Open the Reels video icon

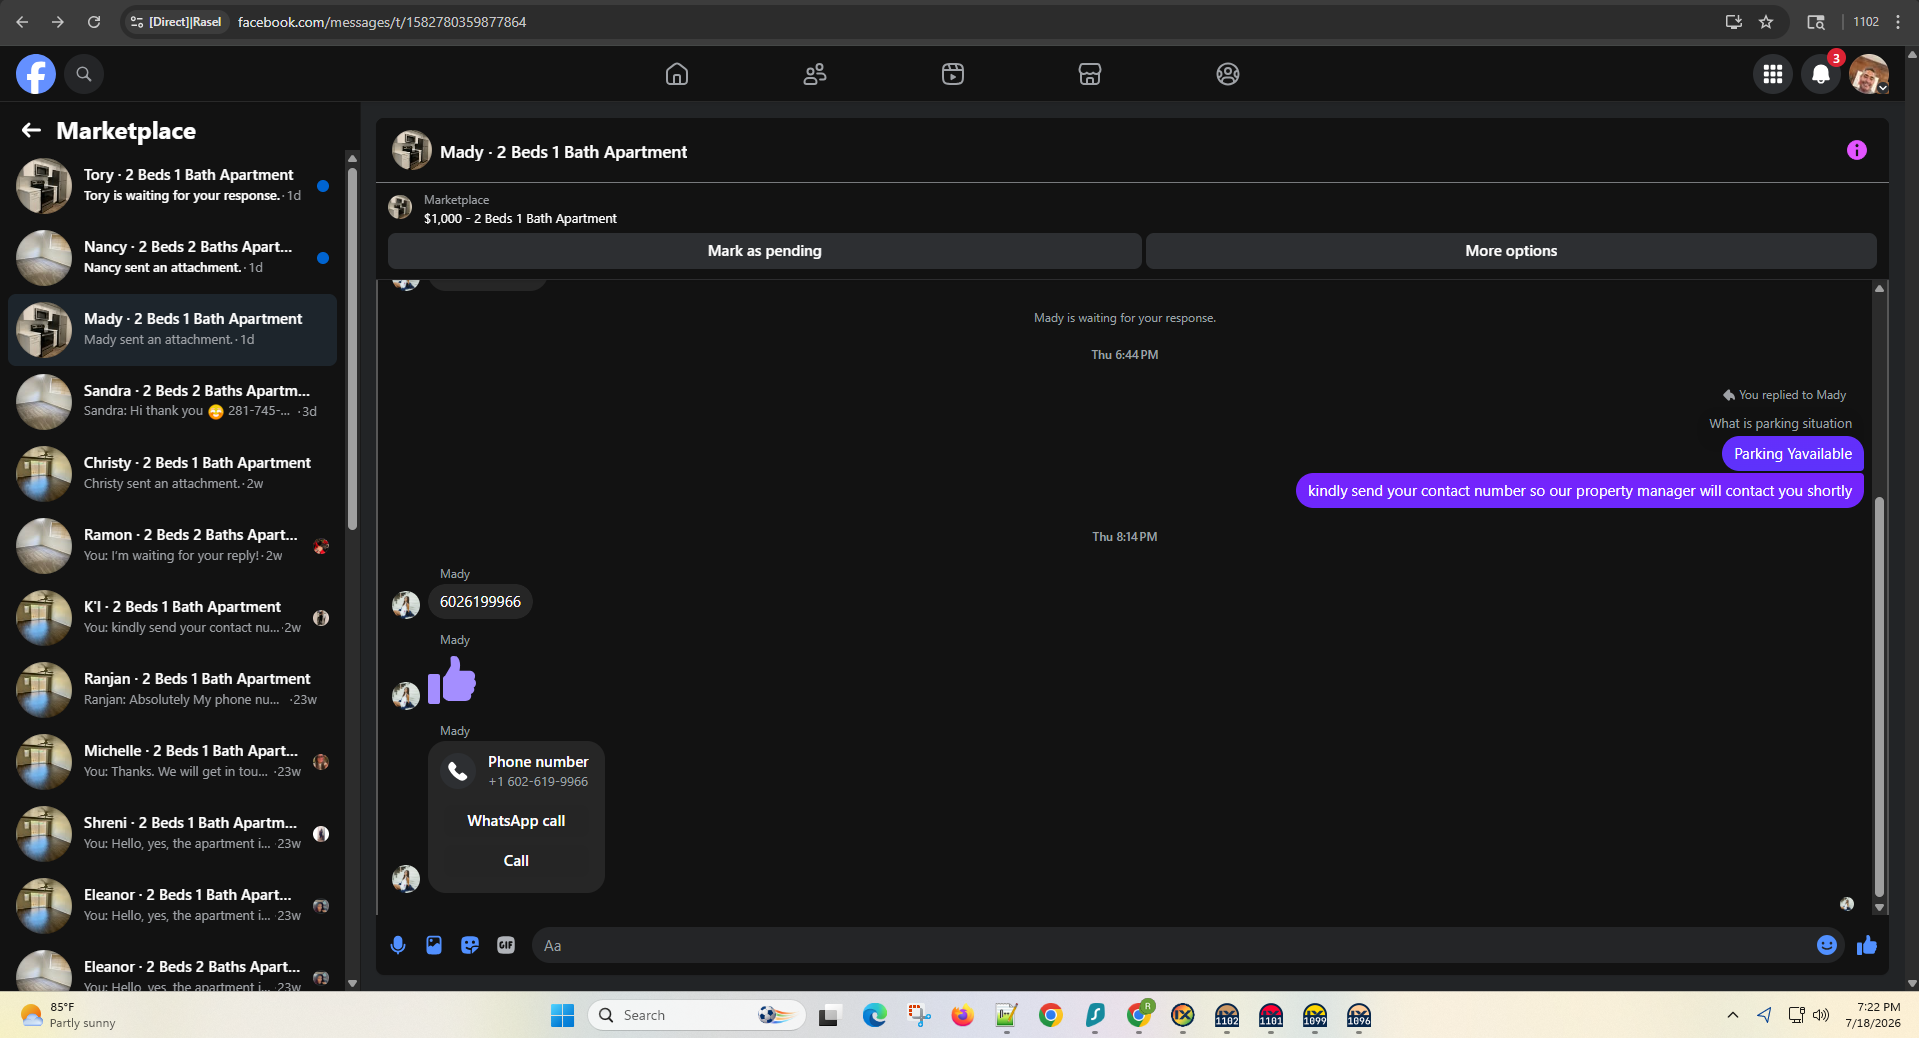coord(953,74)
